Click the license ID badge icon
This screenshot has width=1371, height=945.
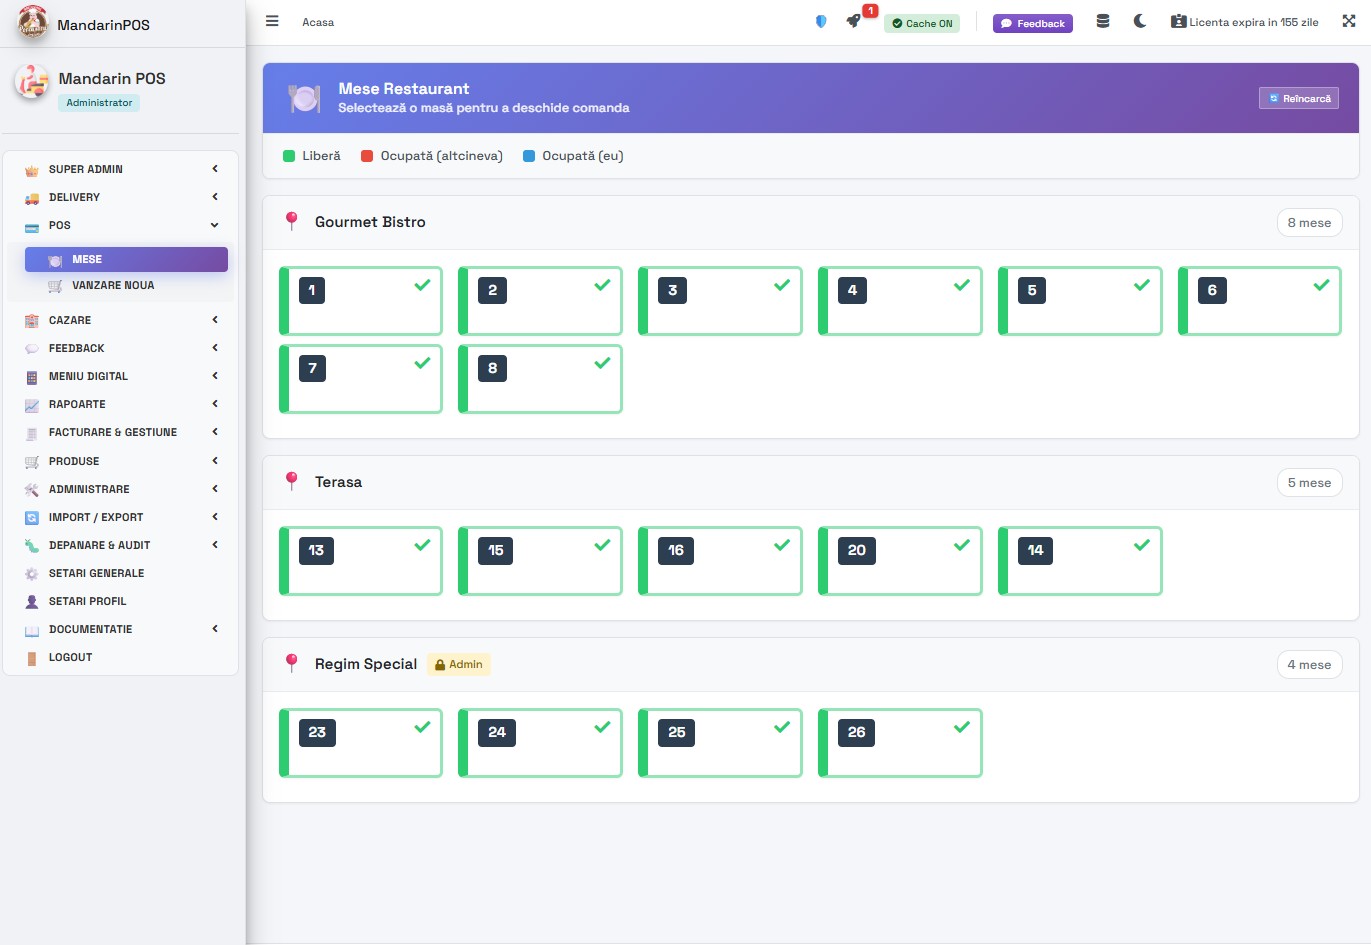[x=1178, y=22]
